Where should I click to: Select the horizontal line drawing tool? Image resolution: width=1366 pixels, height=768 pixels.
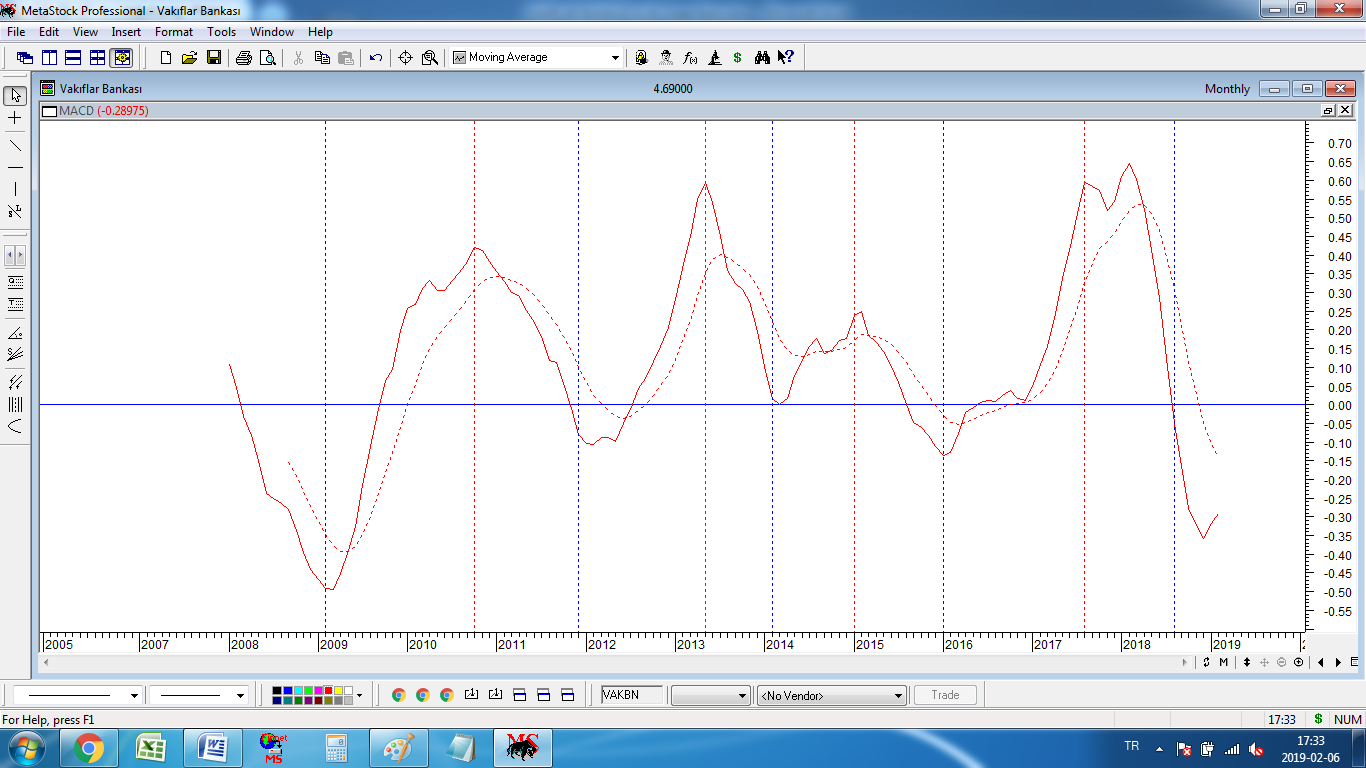click(x=15, y=167)
